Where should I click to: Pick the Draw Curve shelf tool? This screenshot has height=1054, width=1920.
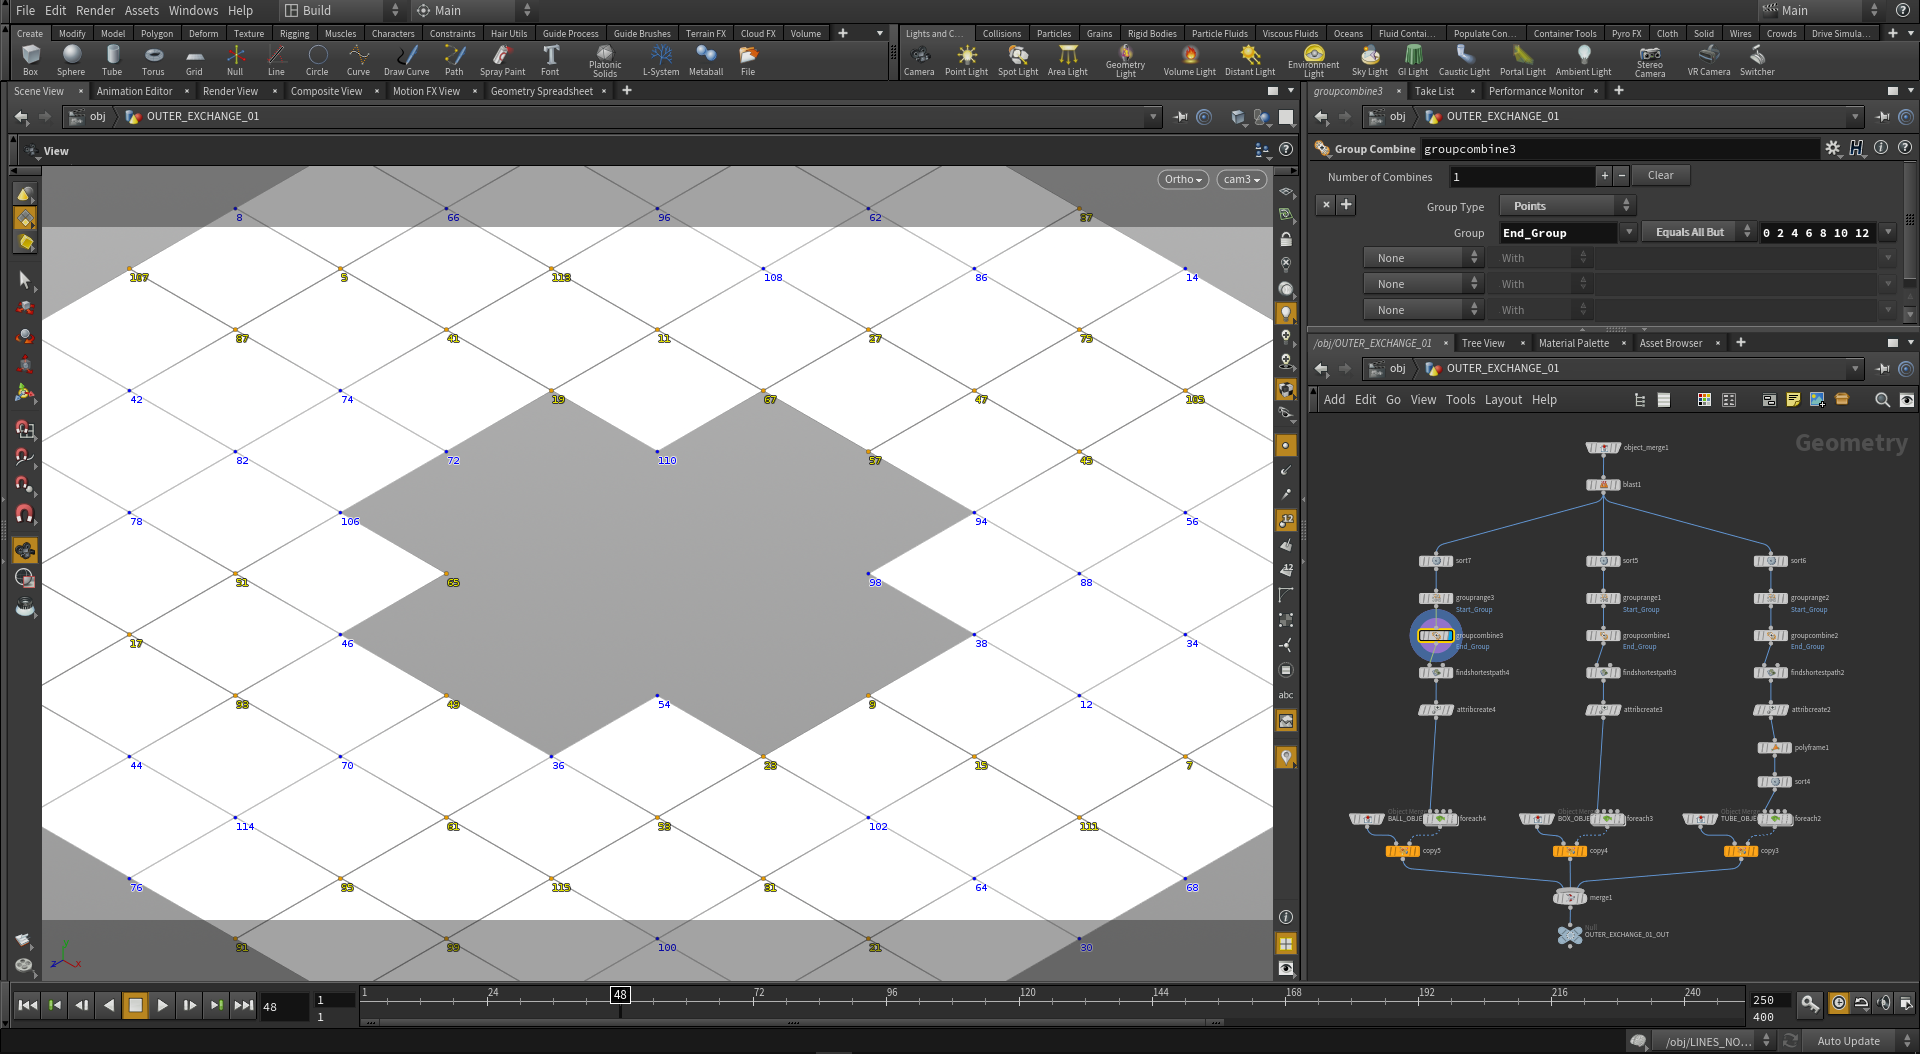point(406,60)
